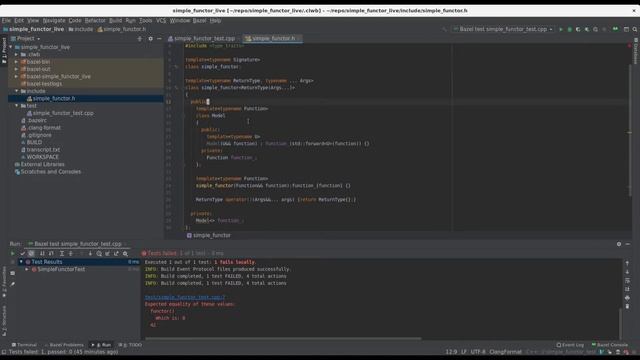Open Search Everywhere magnifier at top right

635,29
